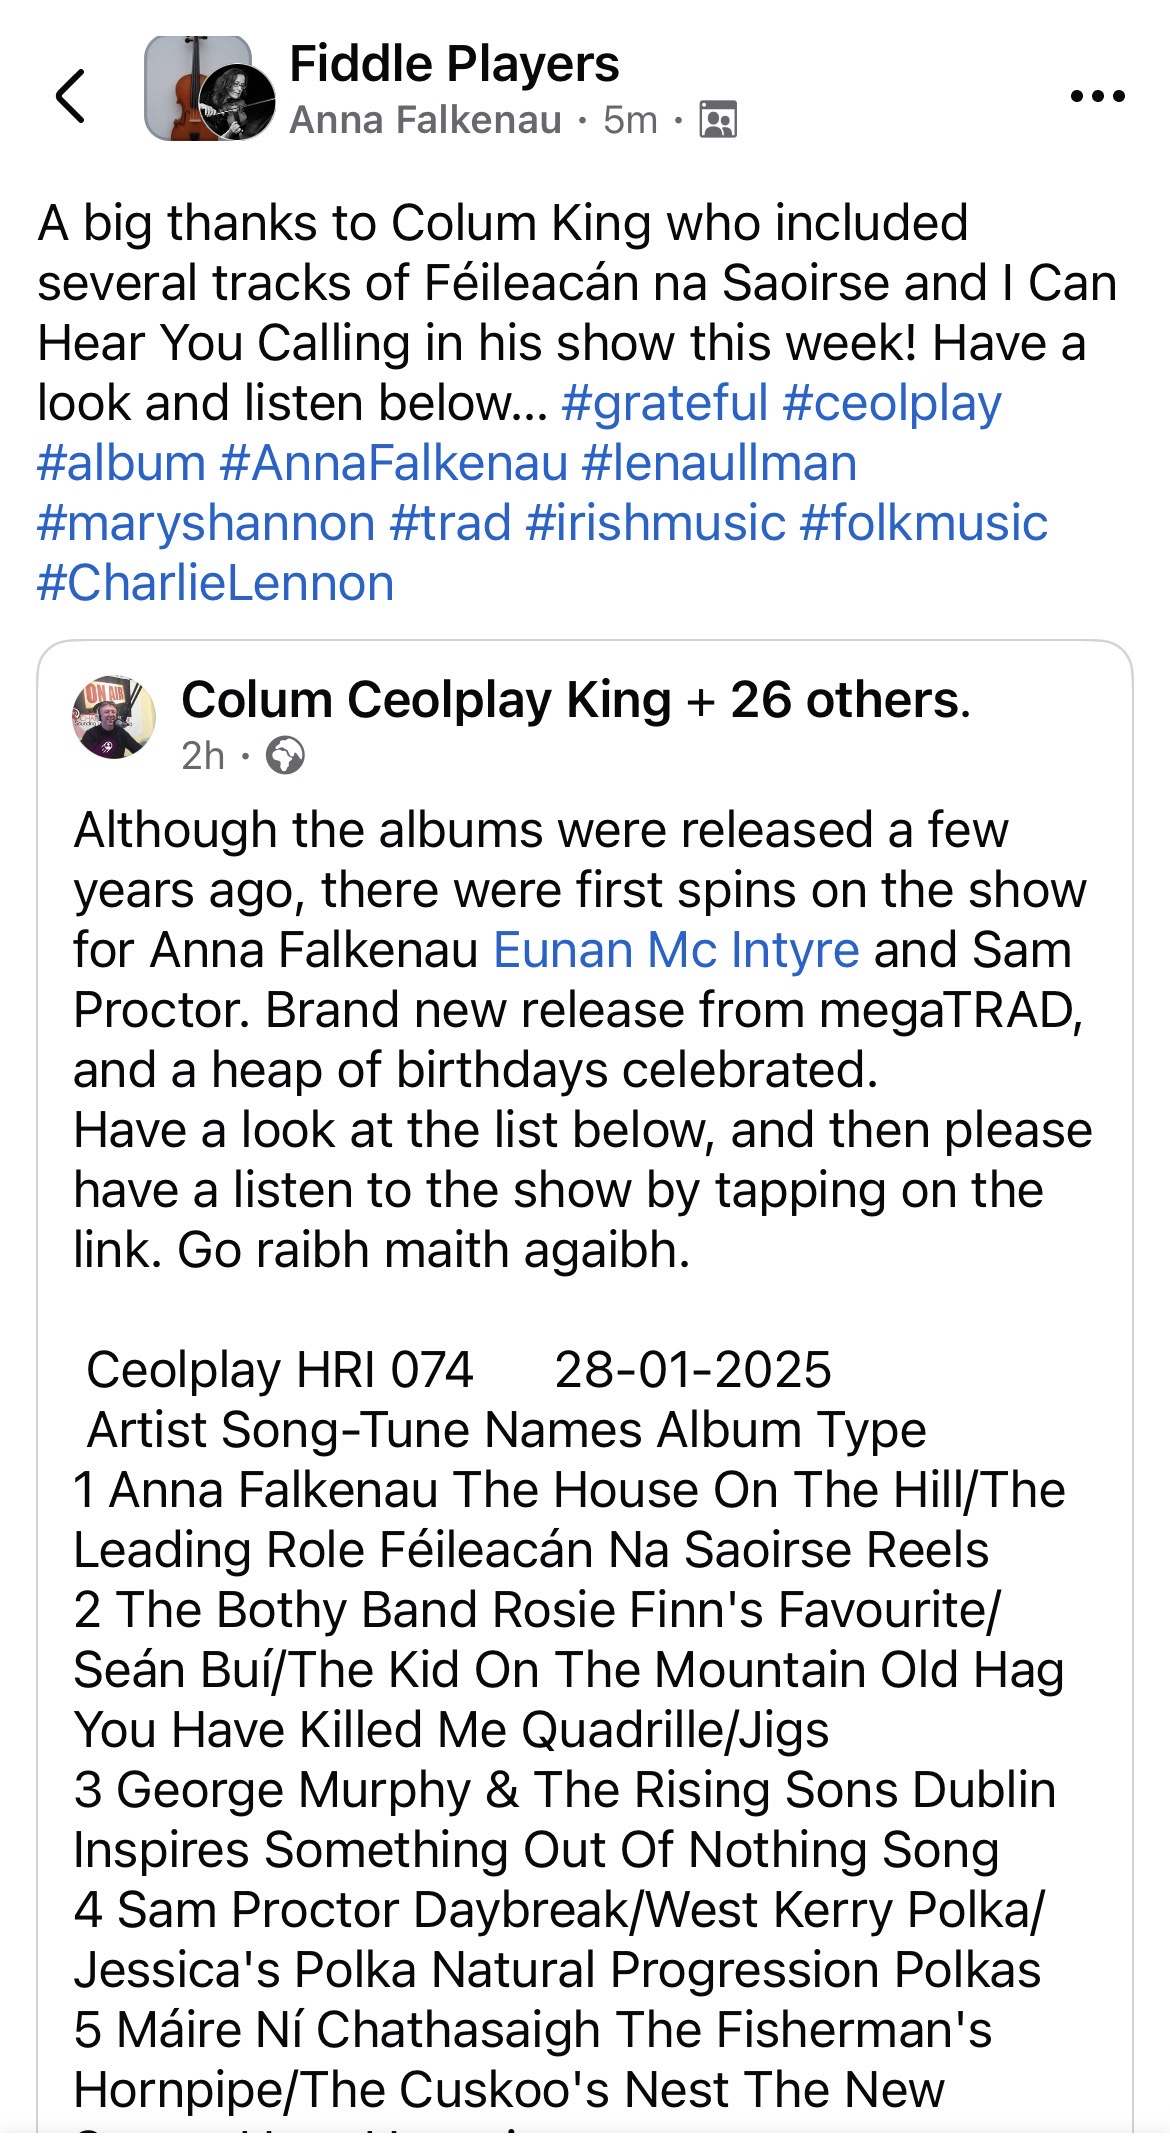
Task: Tap the #grateful hashtag
Action: click(x=664, y=403)
